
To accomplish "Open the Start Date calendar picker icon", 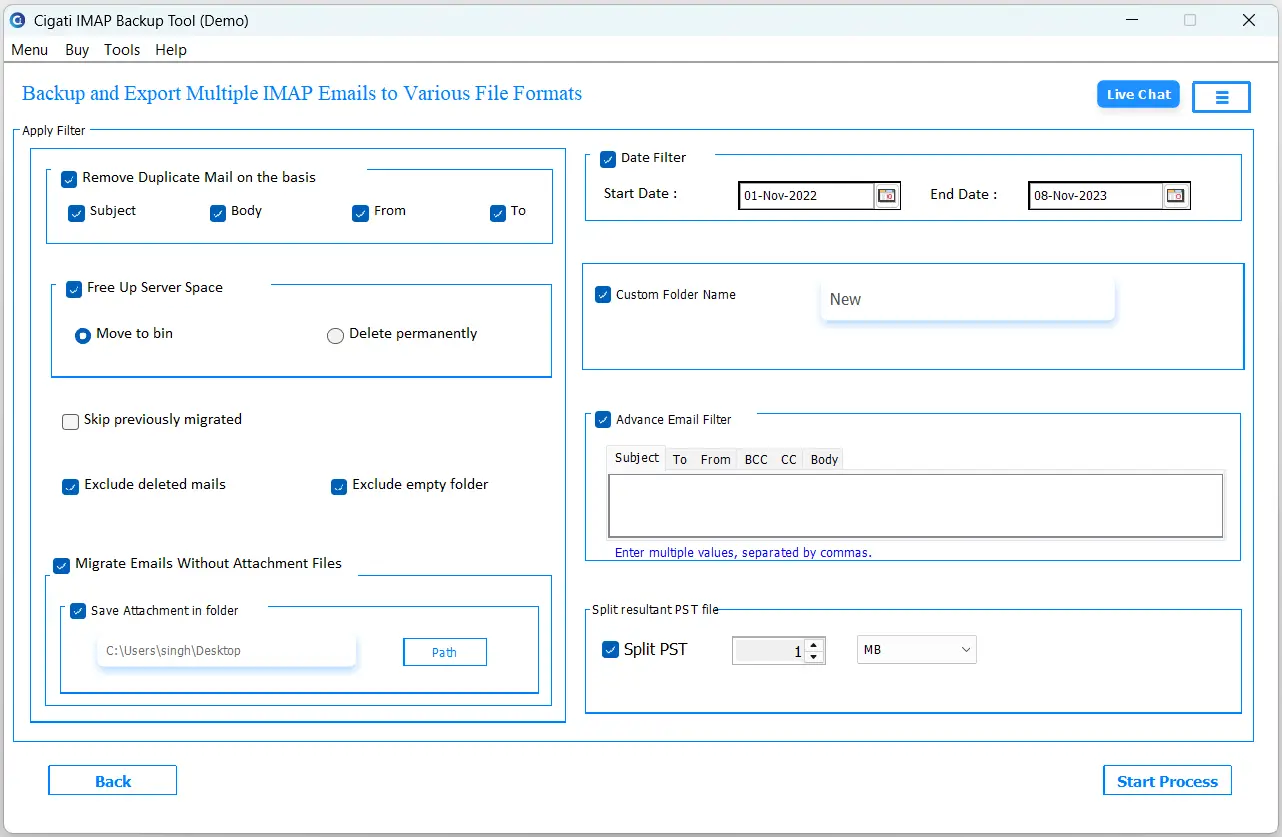I will 887,196.
